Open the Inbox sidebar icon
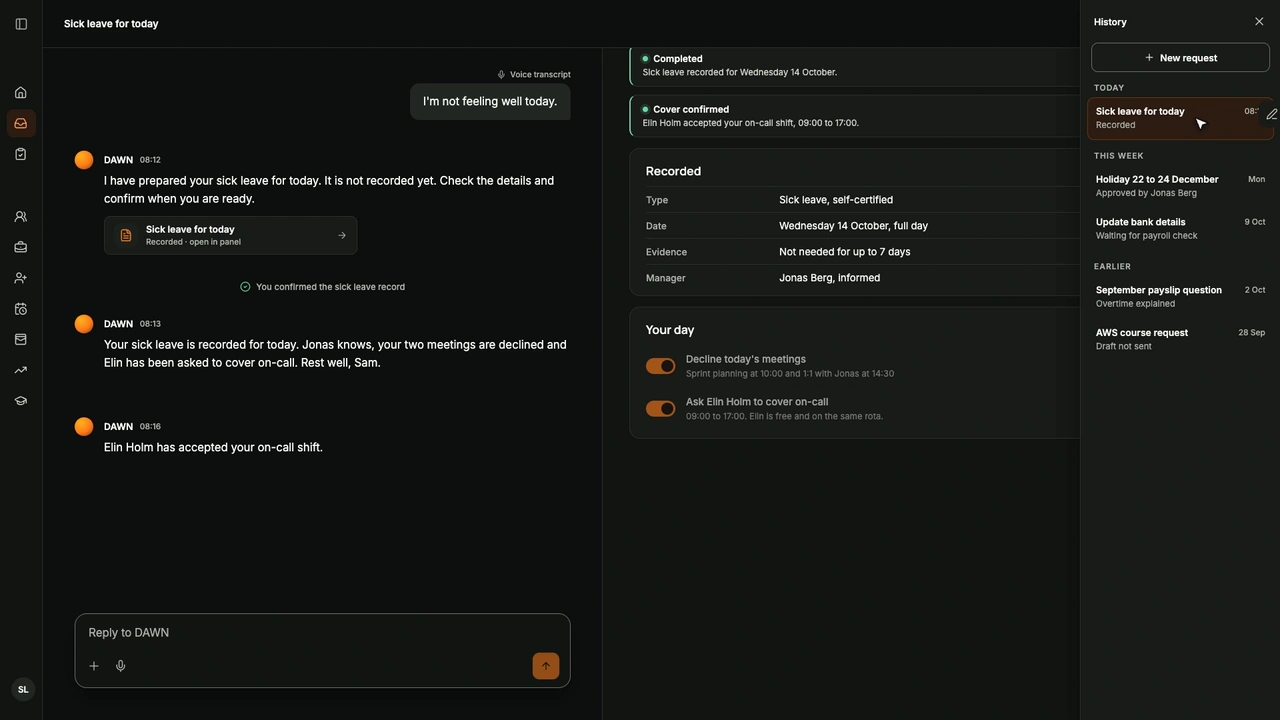The width and height of the screenshot is (1280, 720). click(x=21, y=123)
